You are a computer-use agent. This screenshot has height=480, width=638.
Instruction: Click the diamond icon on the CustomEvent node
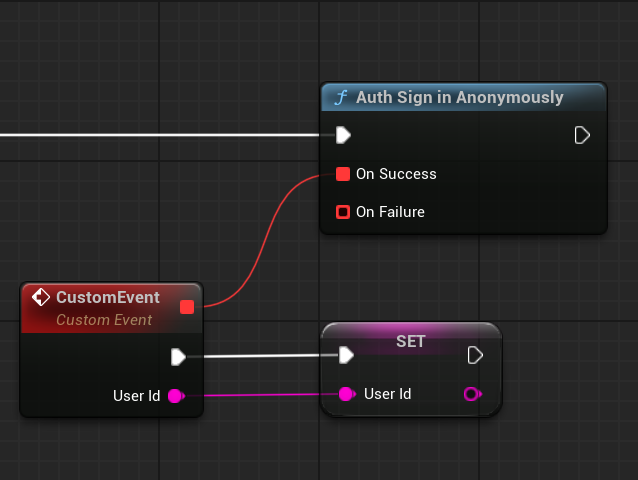[x=41, y=297]
